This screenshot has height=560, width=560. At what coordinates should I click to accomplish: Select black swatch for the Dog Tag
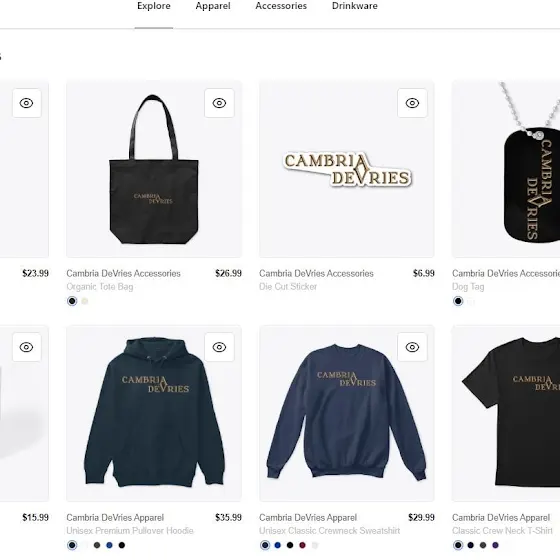458,301
